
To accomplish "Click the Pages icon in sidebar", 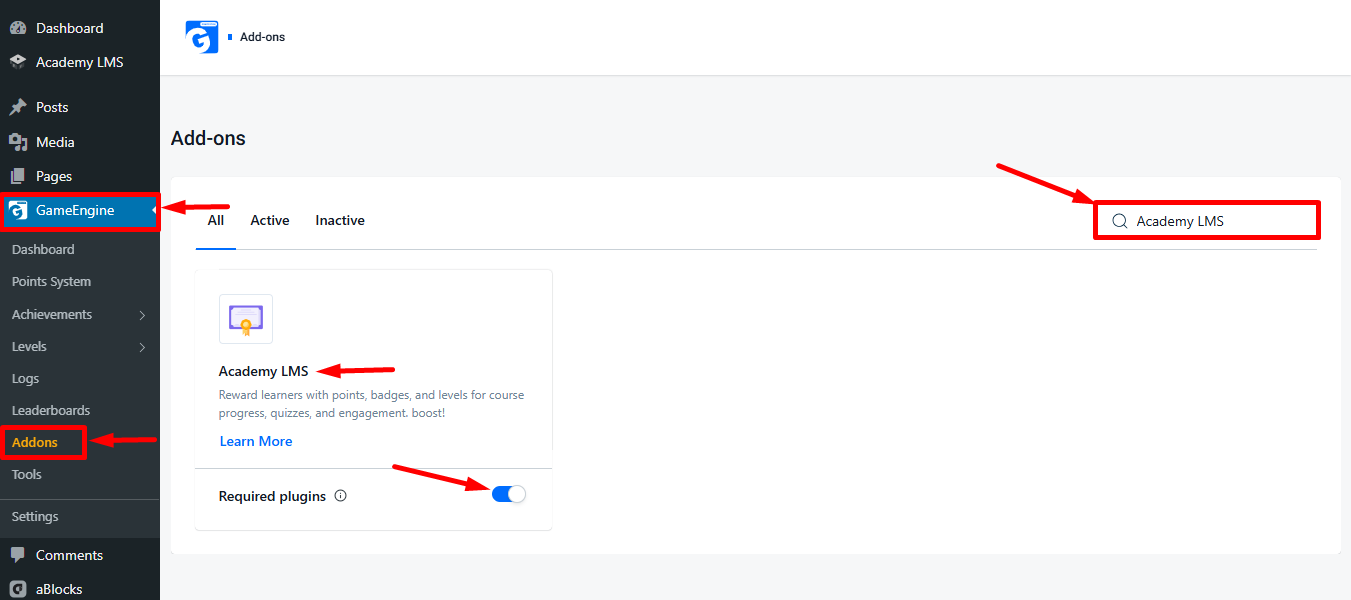I will [x=18, y=176].
